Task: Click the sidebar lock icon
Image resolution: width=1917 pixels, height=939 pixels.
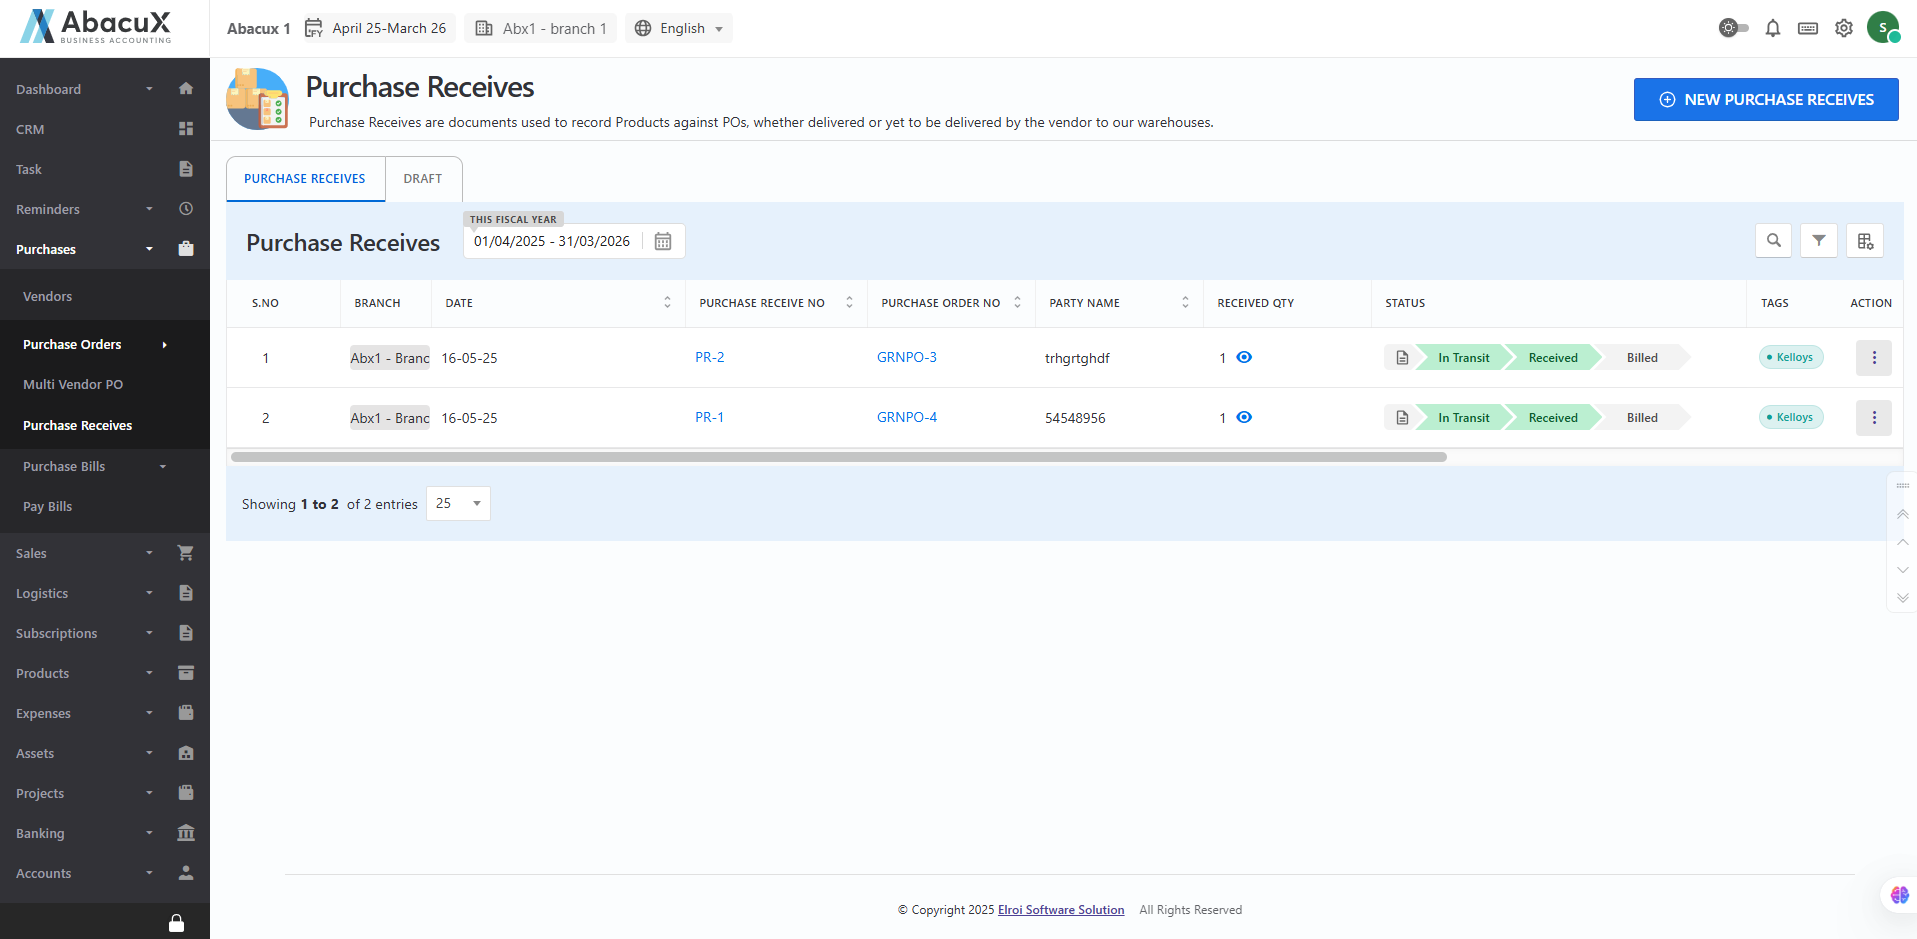Action: coord(176,923)
